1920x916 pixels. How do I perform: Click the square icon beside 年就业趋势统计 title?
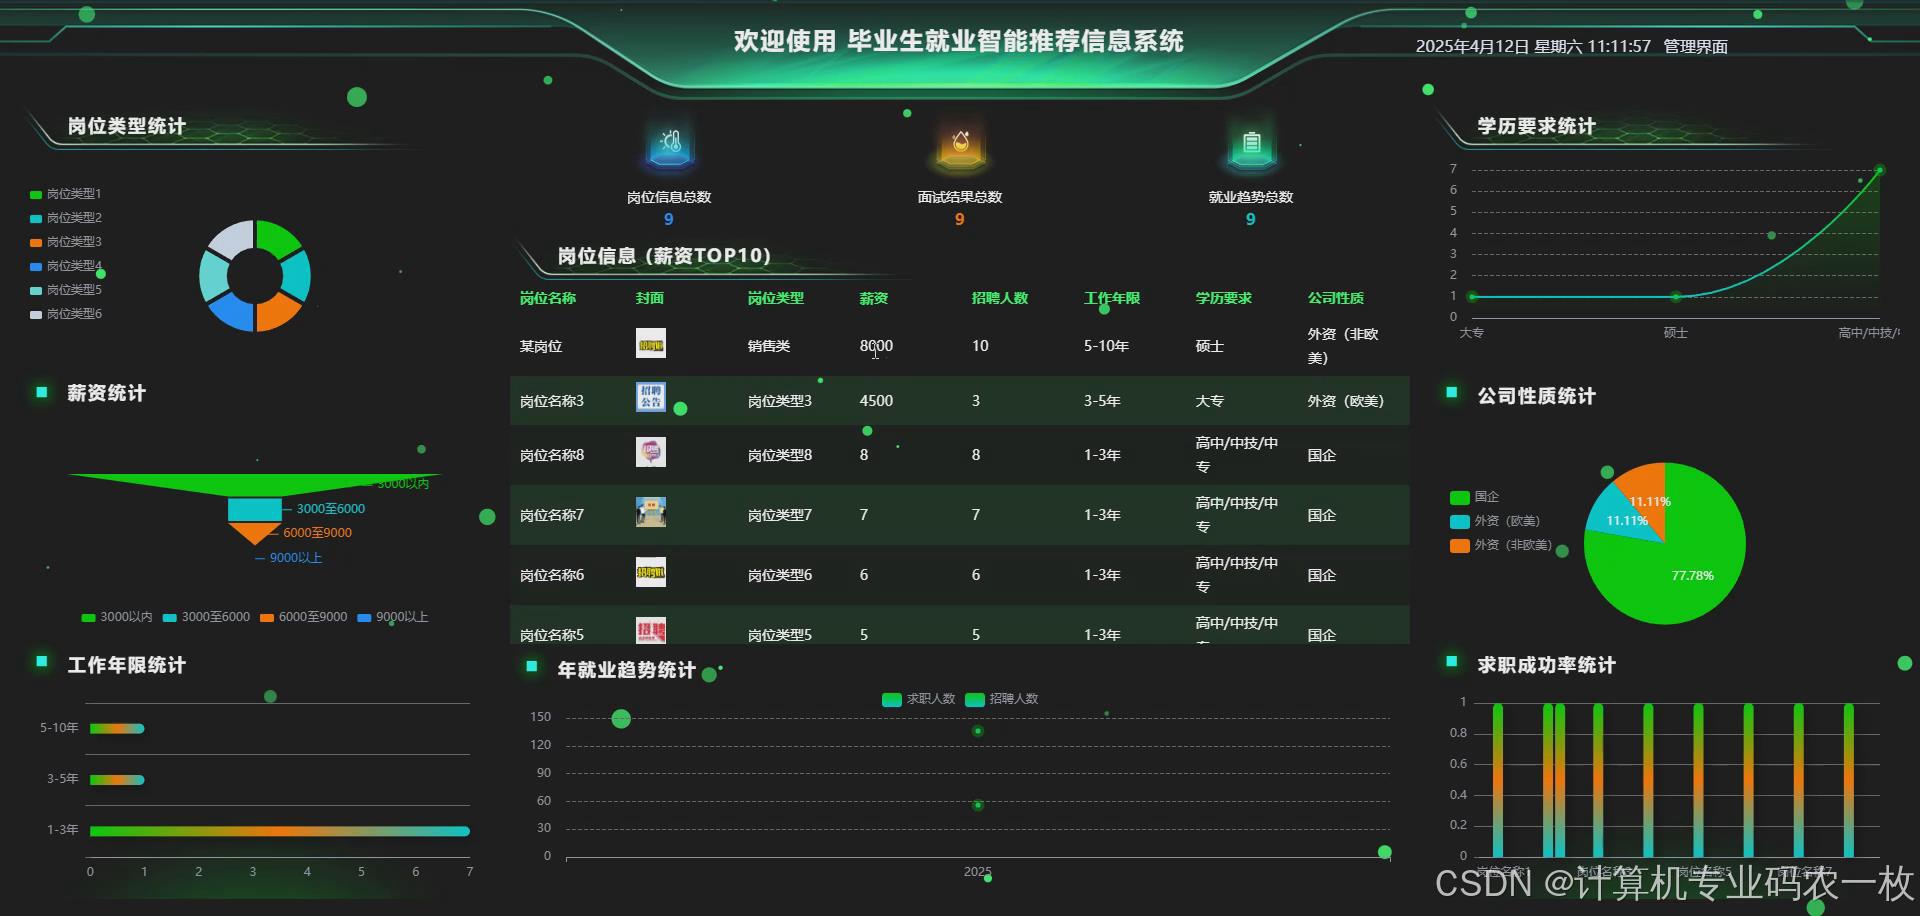point(533,665)
